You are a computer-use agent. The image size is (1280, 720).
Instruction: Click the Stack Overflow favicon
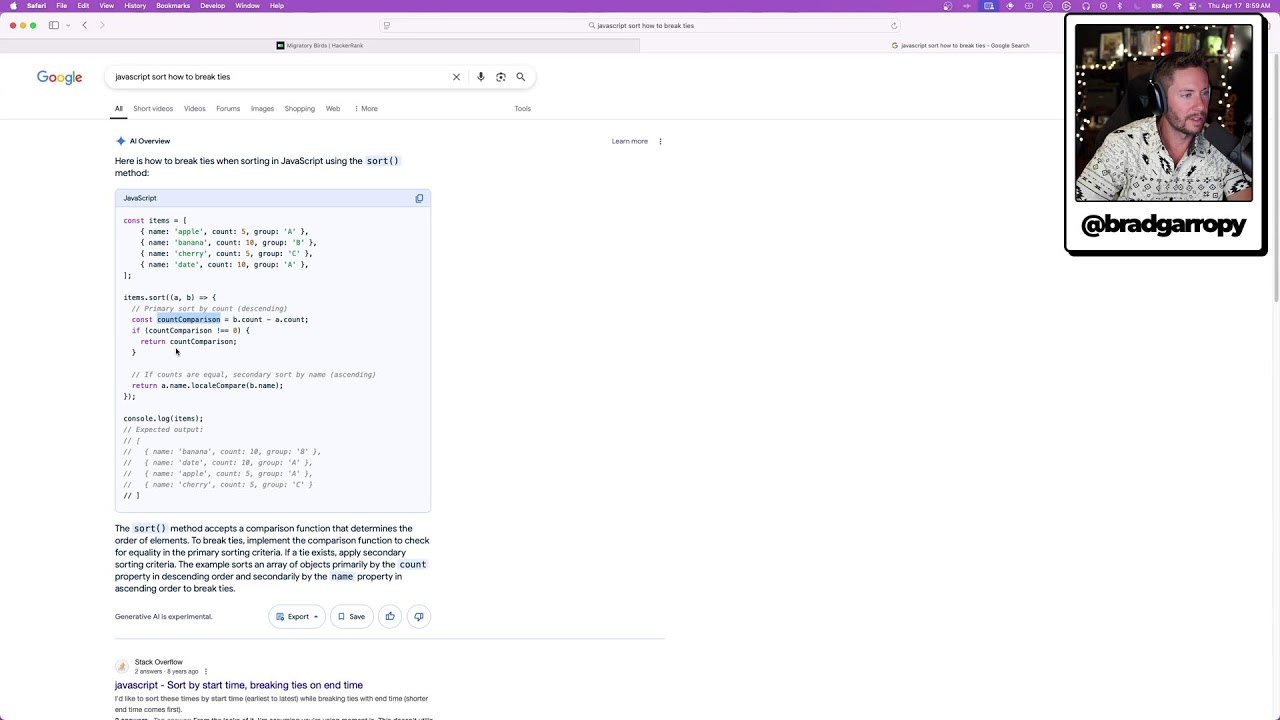pyautogui.click(x=122, y=666)
